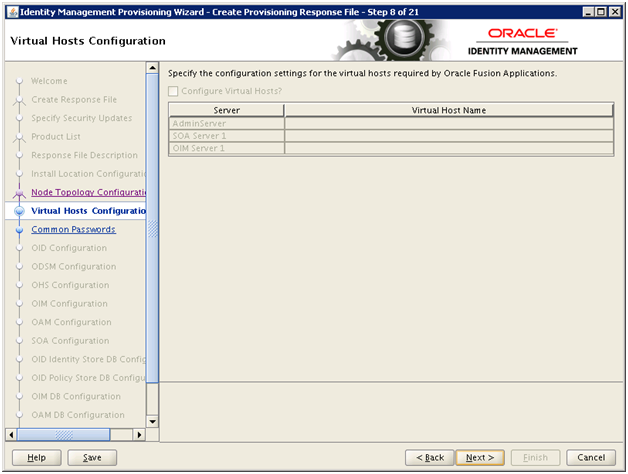Select the OAM Configuration step
This screenshot has height=474, width=628.
point(72,322)
